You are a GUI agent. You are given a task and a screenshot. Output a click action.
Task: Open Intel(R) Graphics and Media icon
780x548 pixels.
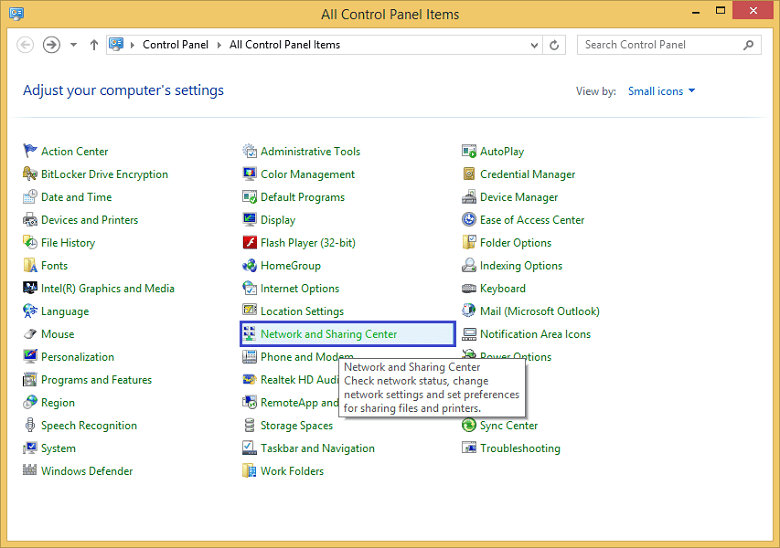pos(30,288)
